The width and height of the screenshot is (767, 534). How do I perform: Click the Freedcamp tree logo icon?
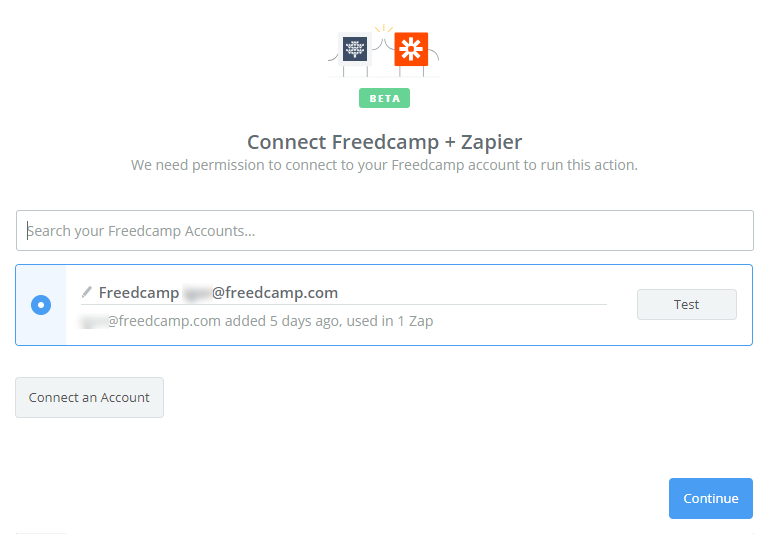pos(355,49)
